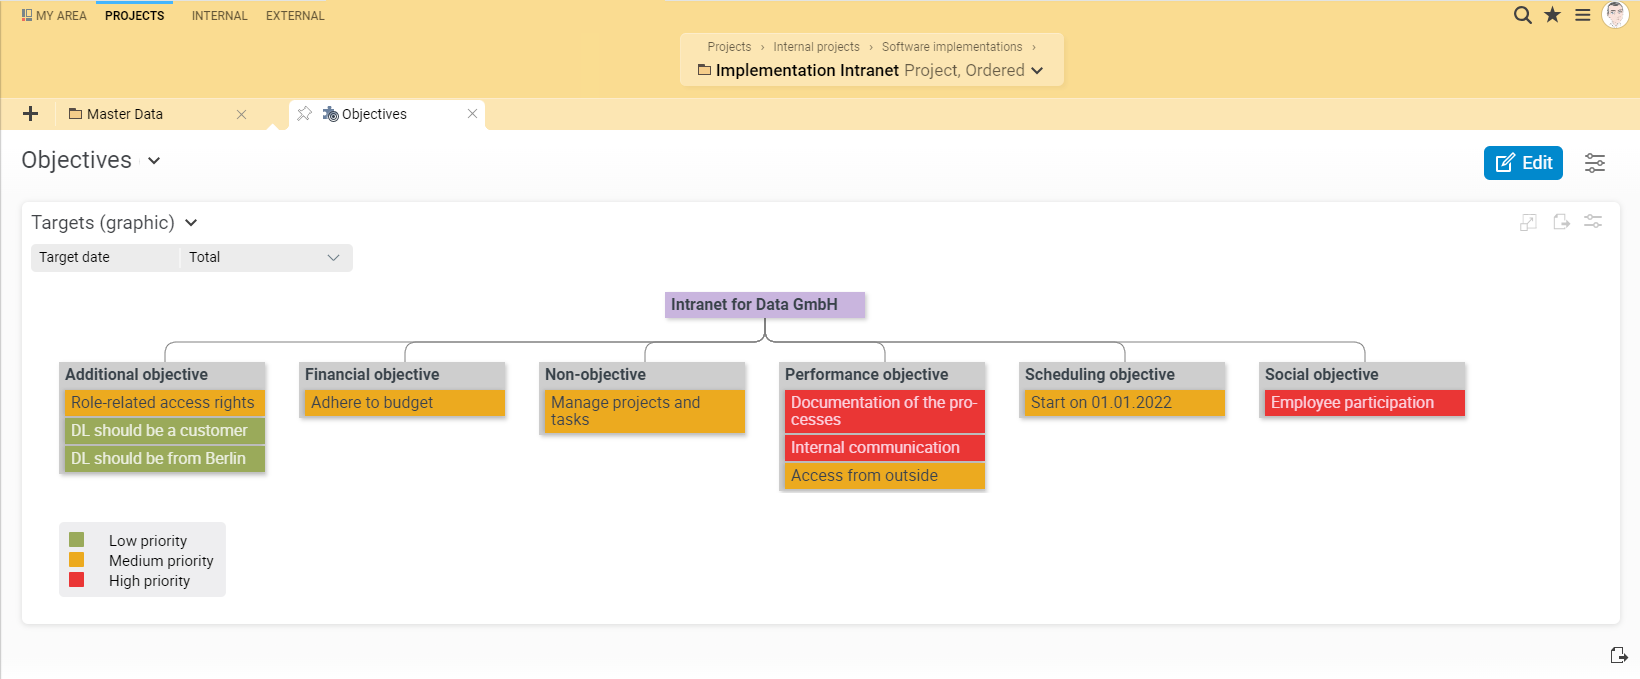The width and height of the screenshot is (1640, 679).
Task: Open the user avatar profile
Action: pyautogui.click(x=1615, y=15)
